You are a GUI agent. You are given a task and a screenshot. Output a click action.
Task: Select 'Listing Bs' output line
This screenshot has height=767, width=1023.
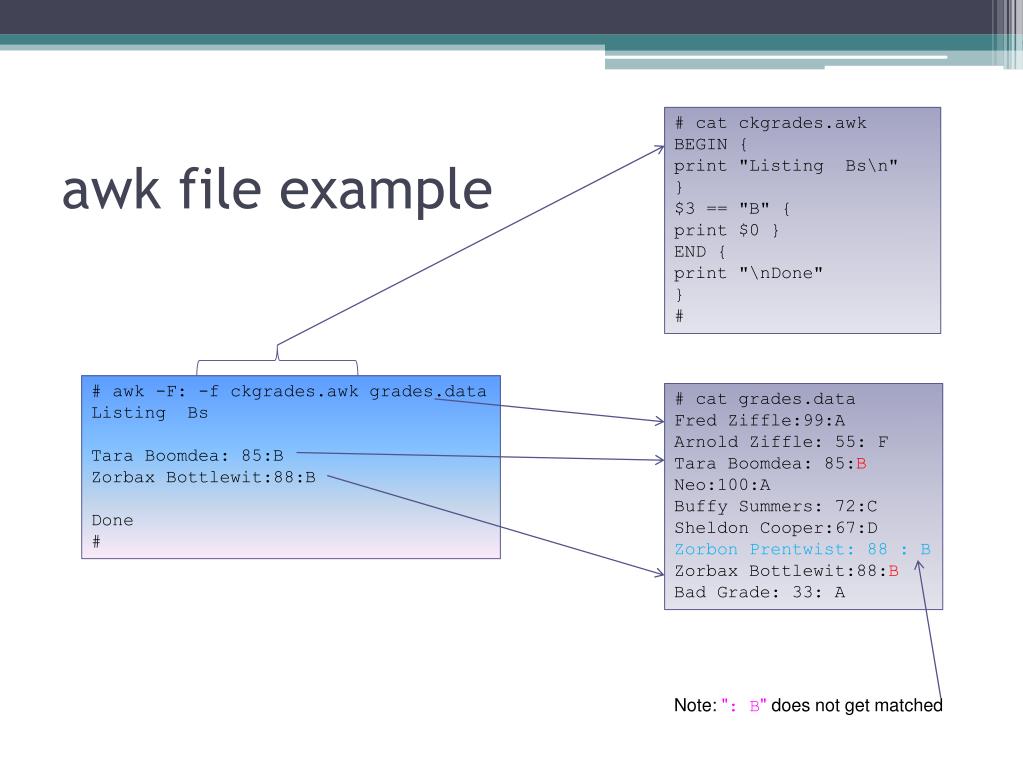(x=149, y=413)
